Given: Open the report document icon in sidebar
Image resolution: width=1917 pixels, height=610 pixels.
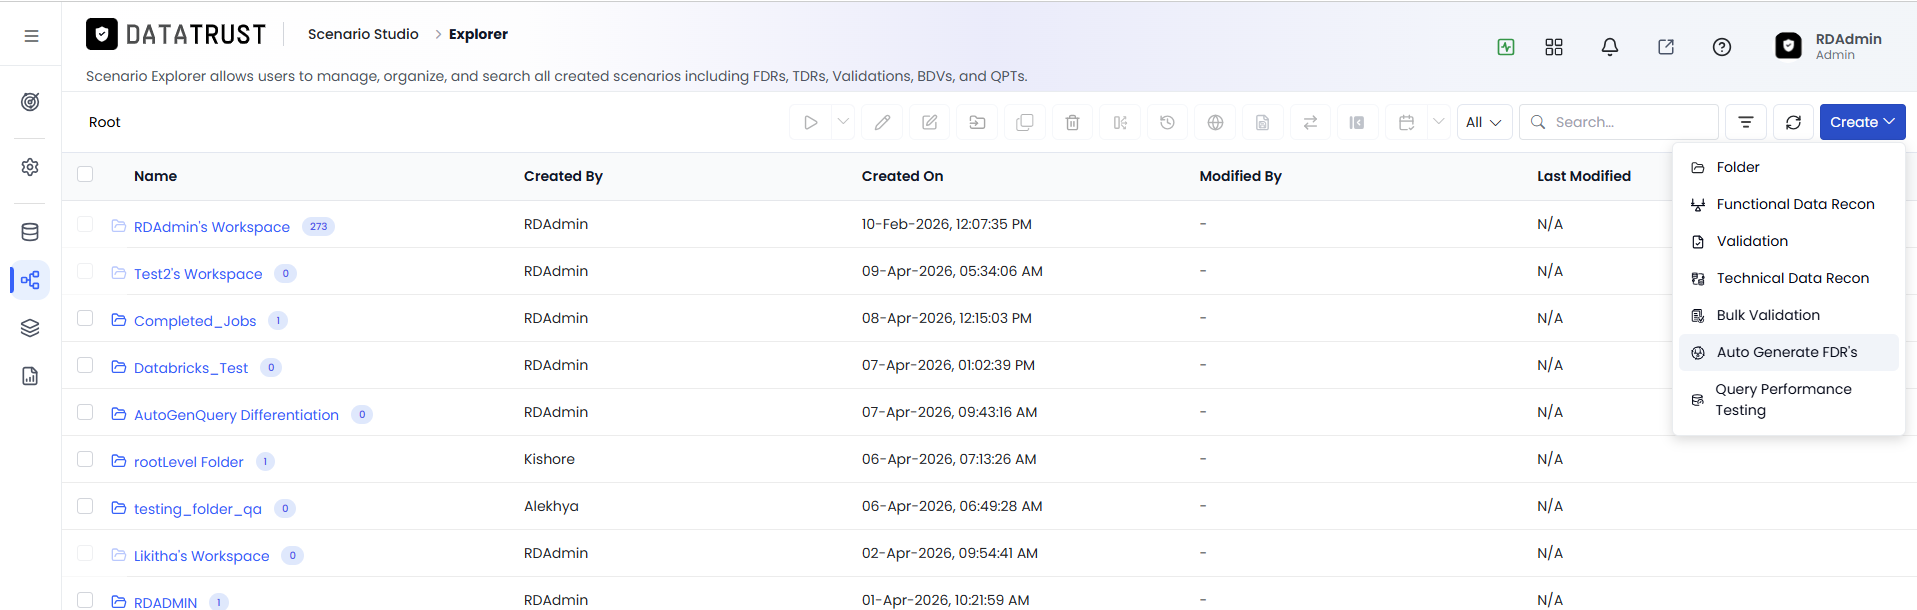Looking at the screenshot, I should [x=30, y=376].
